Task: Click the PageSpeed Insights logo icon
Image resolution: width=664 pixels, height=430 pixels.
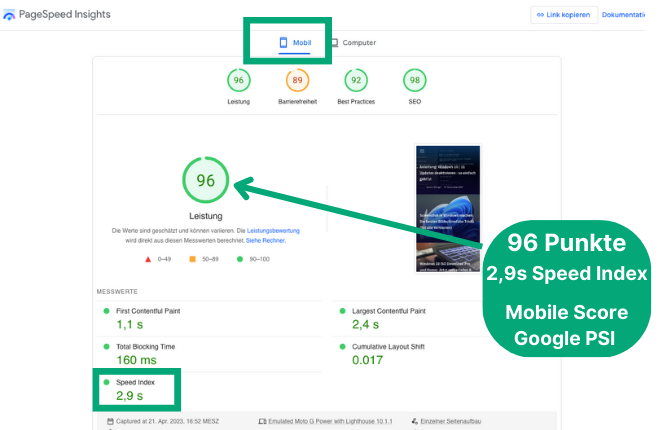Action: (9, 14)
